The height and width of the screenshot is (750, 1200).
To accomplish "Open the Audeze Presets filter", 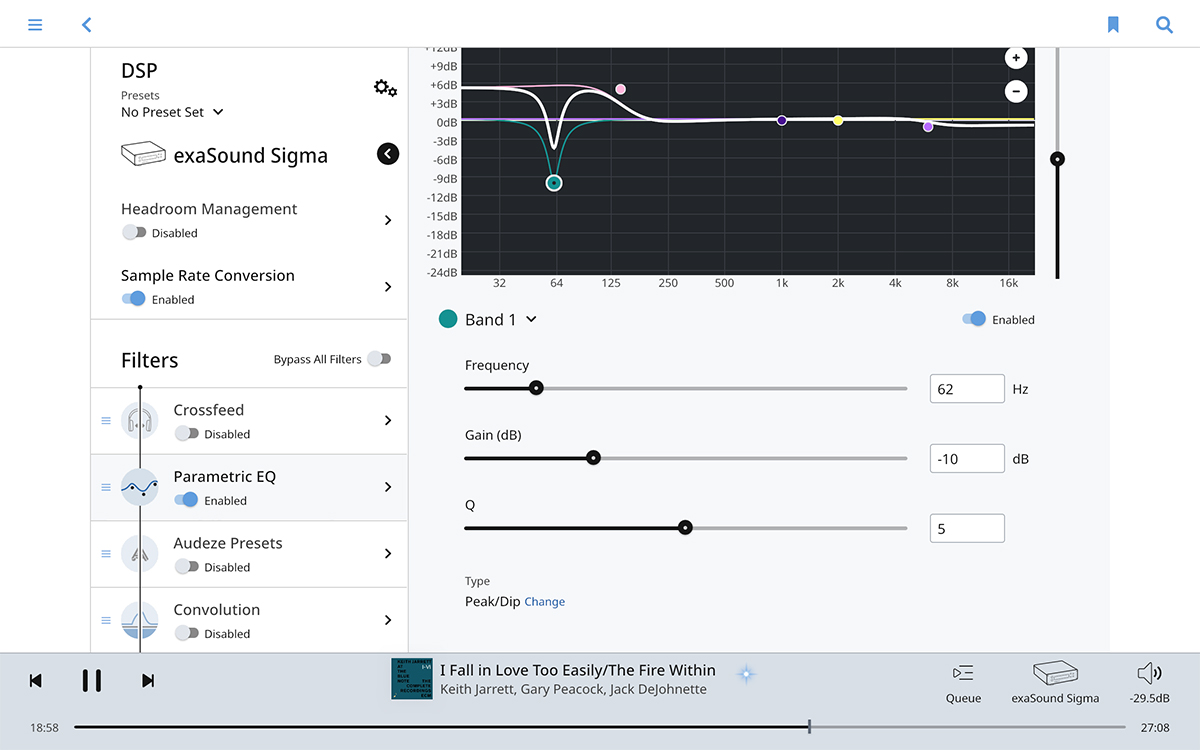I will (x=249, y=554).
